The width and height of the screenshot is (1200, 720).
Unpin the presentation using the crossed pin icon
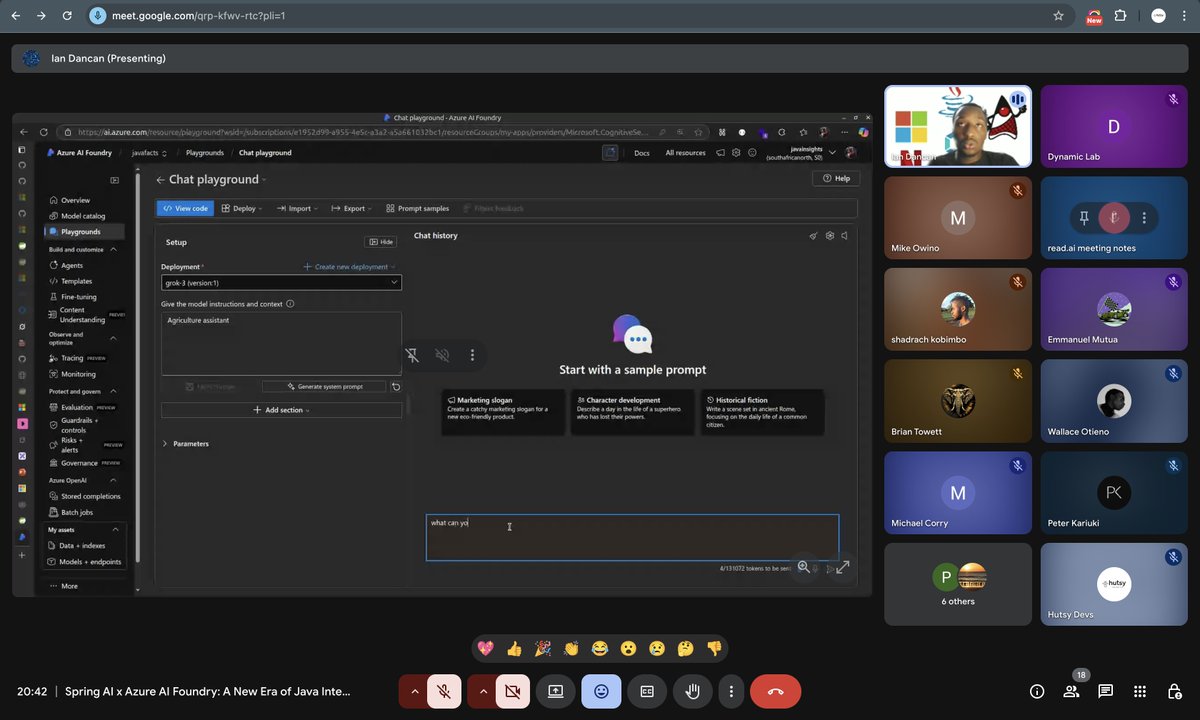point(412,355)
